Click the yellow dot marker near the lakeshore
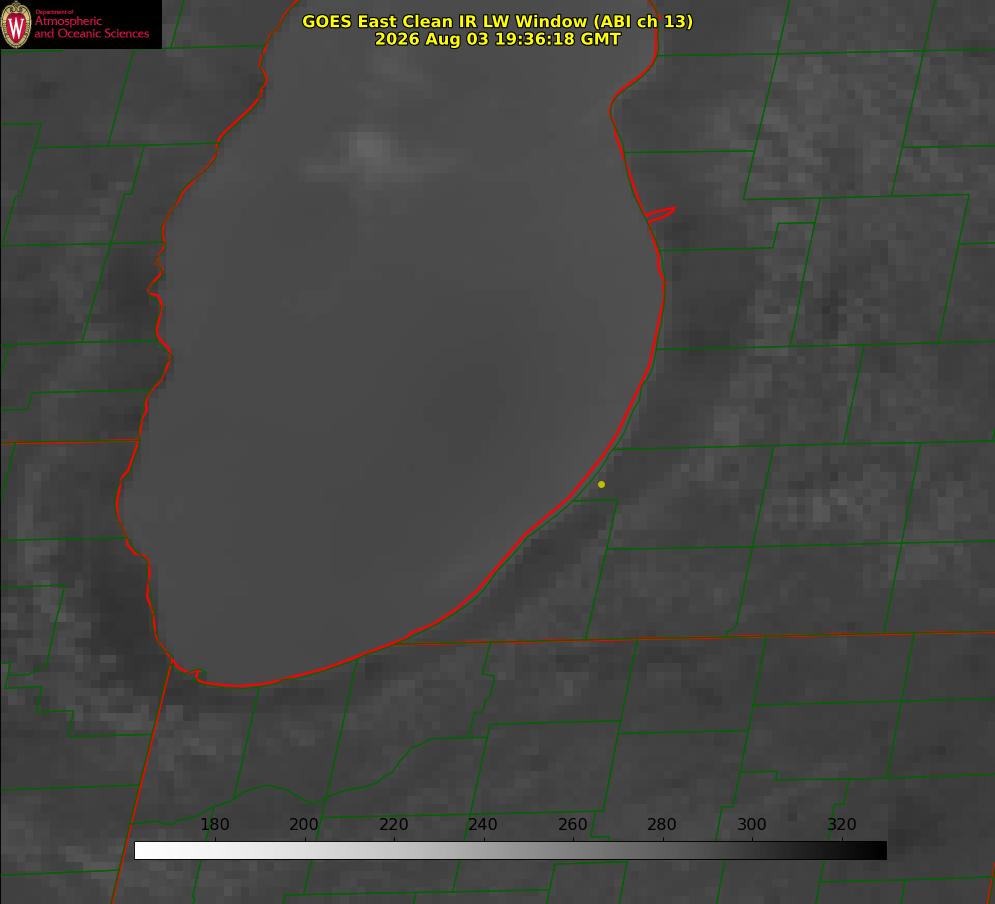This screenshot has height=904, width=995. [601, 484]
